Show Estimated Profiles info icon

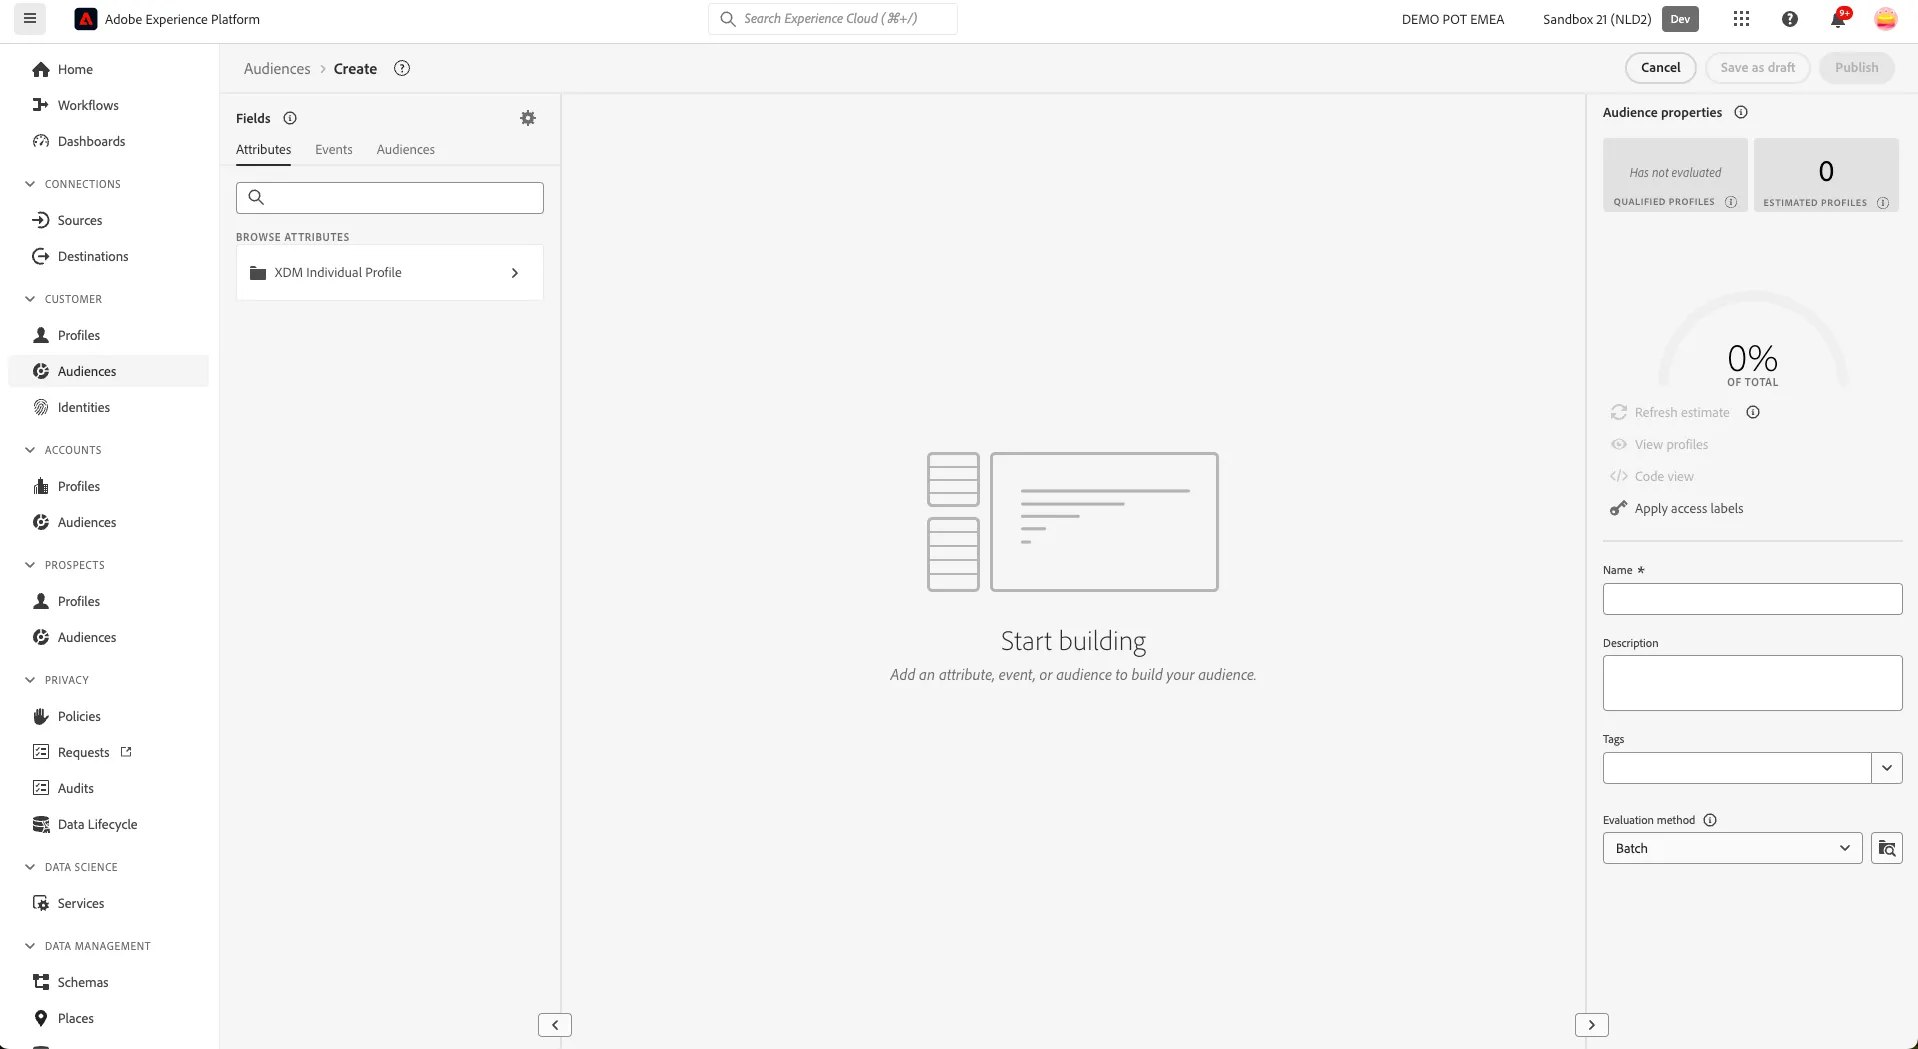(1883, 203)
